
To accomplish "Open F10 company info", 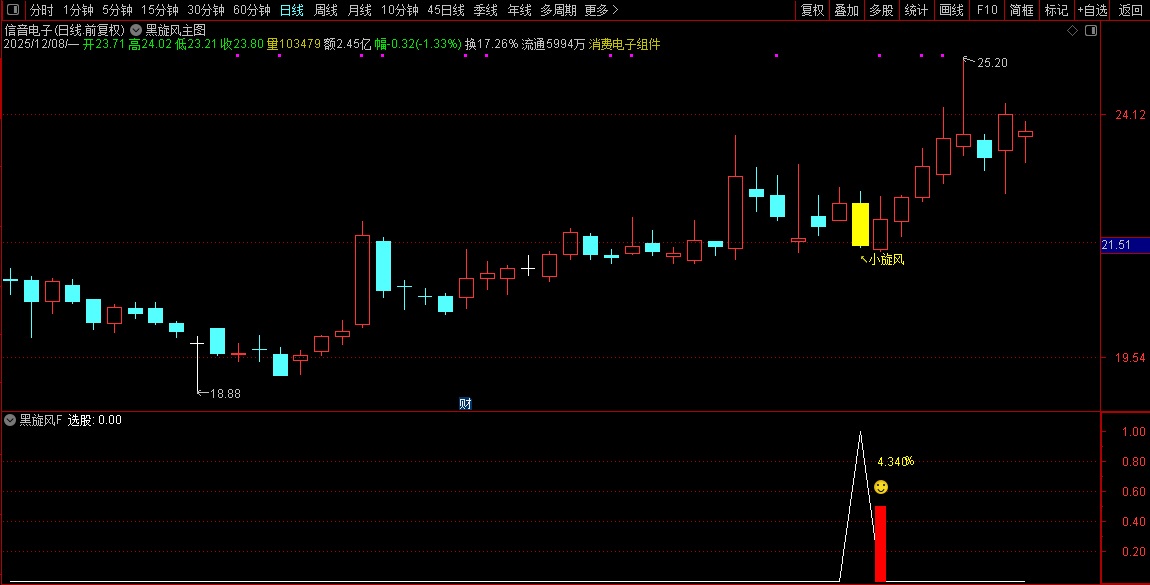I will click(987, 10).
